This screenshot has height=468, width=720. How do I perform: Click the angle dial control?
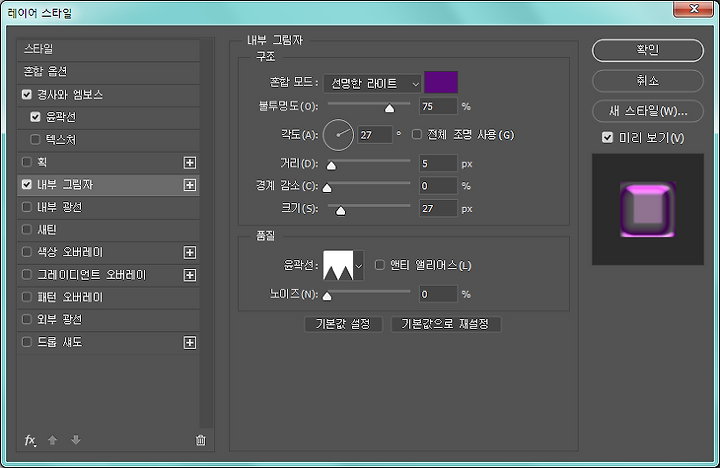pos(338,135)
